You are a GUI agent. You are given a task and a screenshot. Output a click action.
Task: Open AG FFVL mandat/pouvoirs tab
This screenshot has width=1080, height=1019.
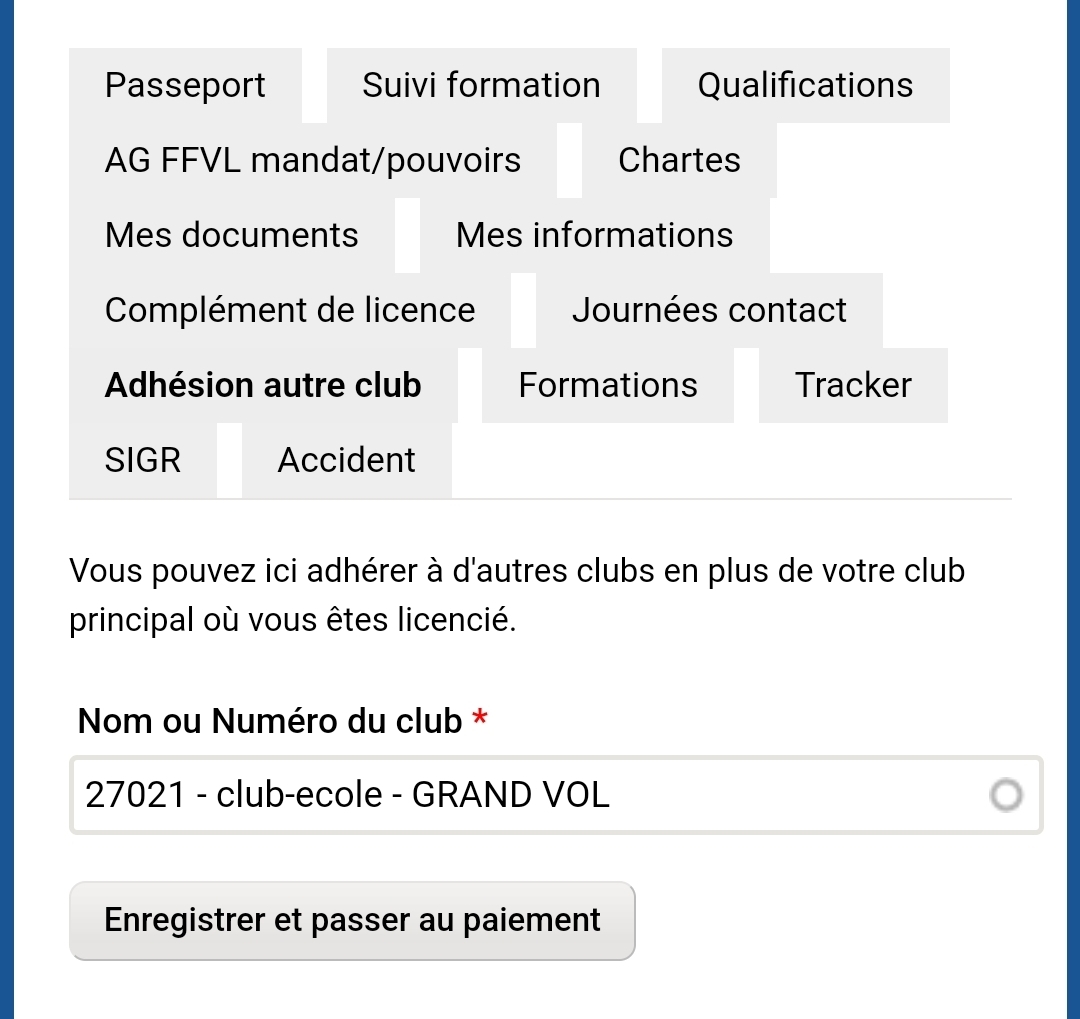(312, 160)
